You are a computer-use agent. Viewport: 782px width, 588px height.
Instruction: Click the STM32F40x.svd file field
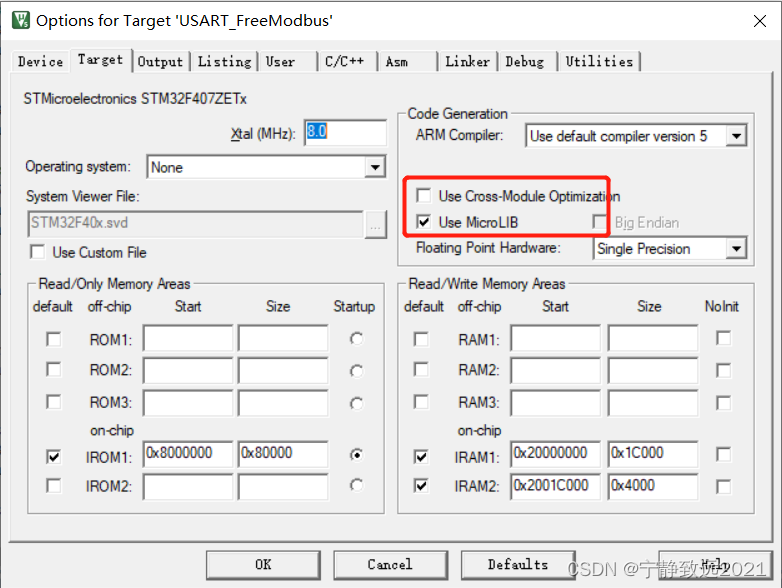196,223
